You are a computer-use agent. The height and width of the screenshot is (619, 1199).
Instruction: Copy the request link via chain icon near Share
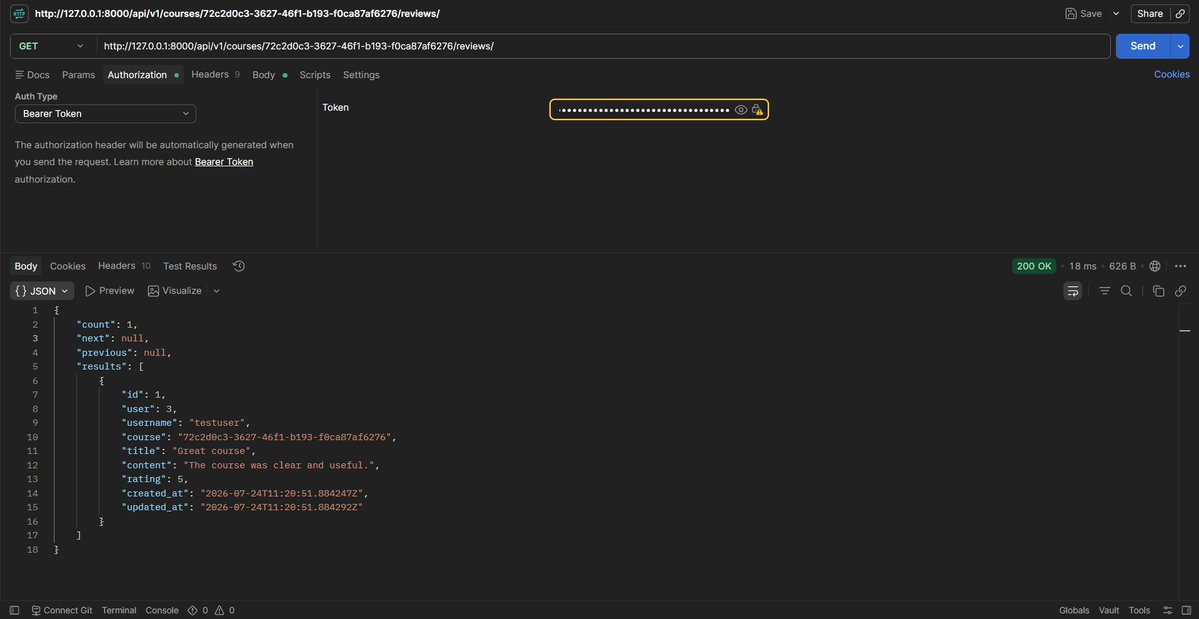coord(1180,14)
